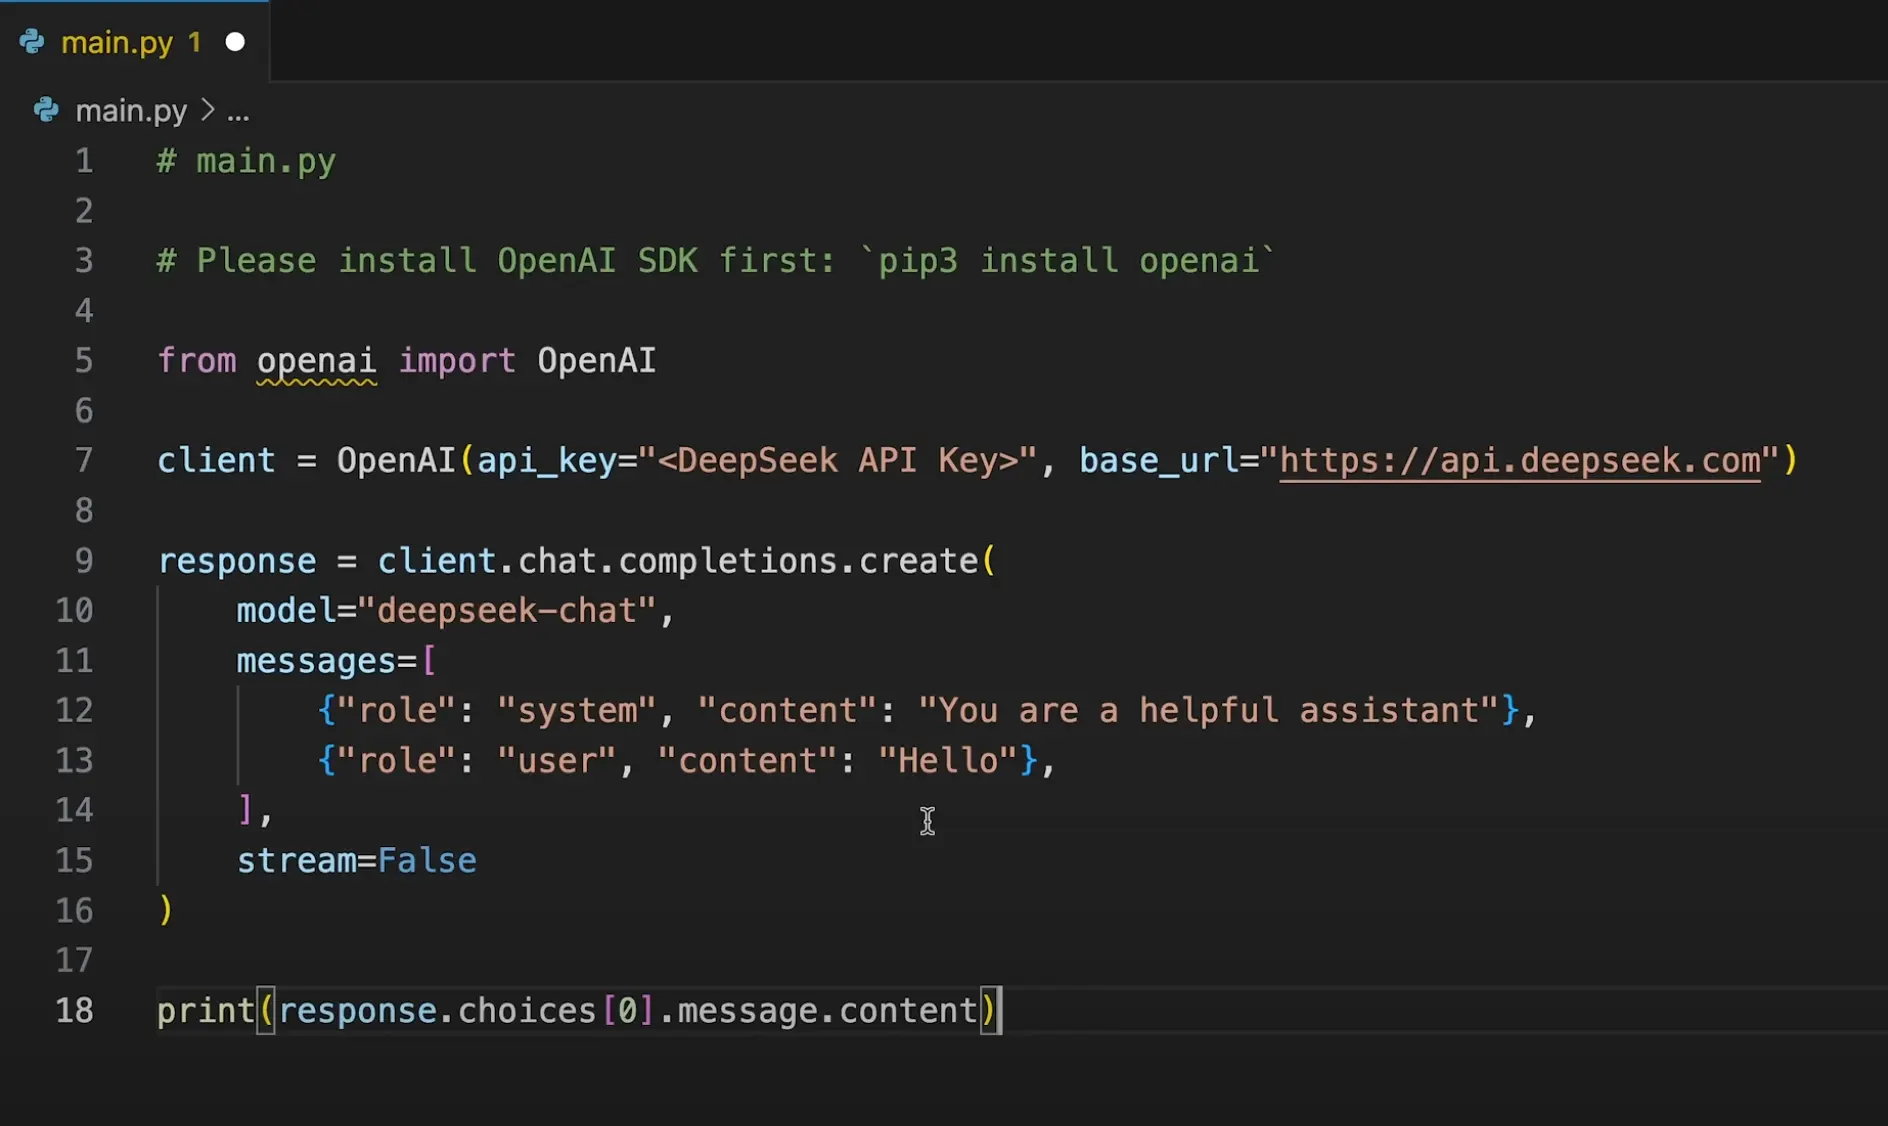Click the '<DeepSeek API Key>' string
Screen dimensions: 1888x1126
click(x=847, y=461)
